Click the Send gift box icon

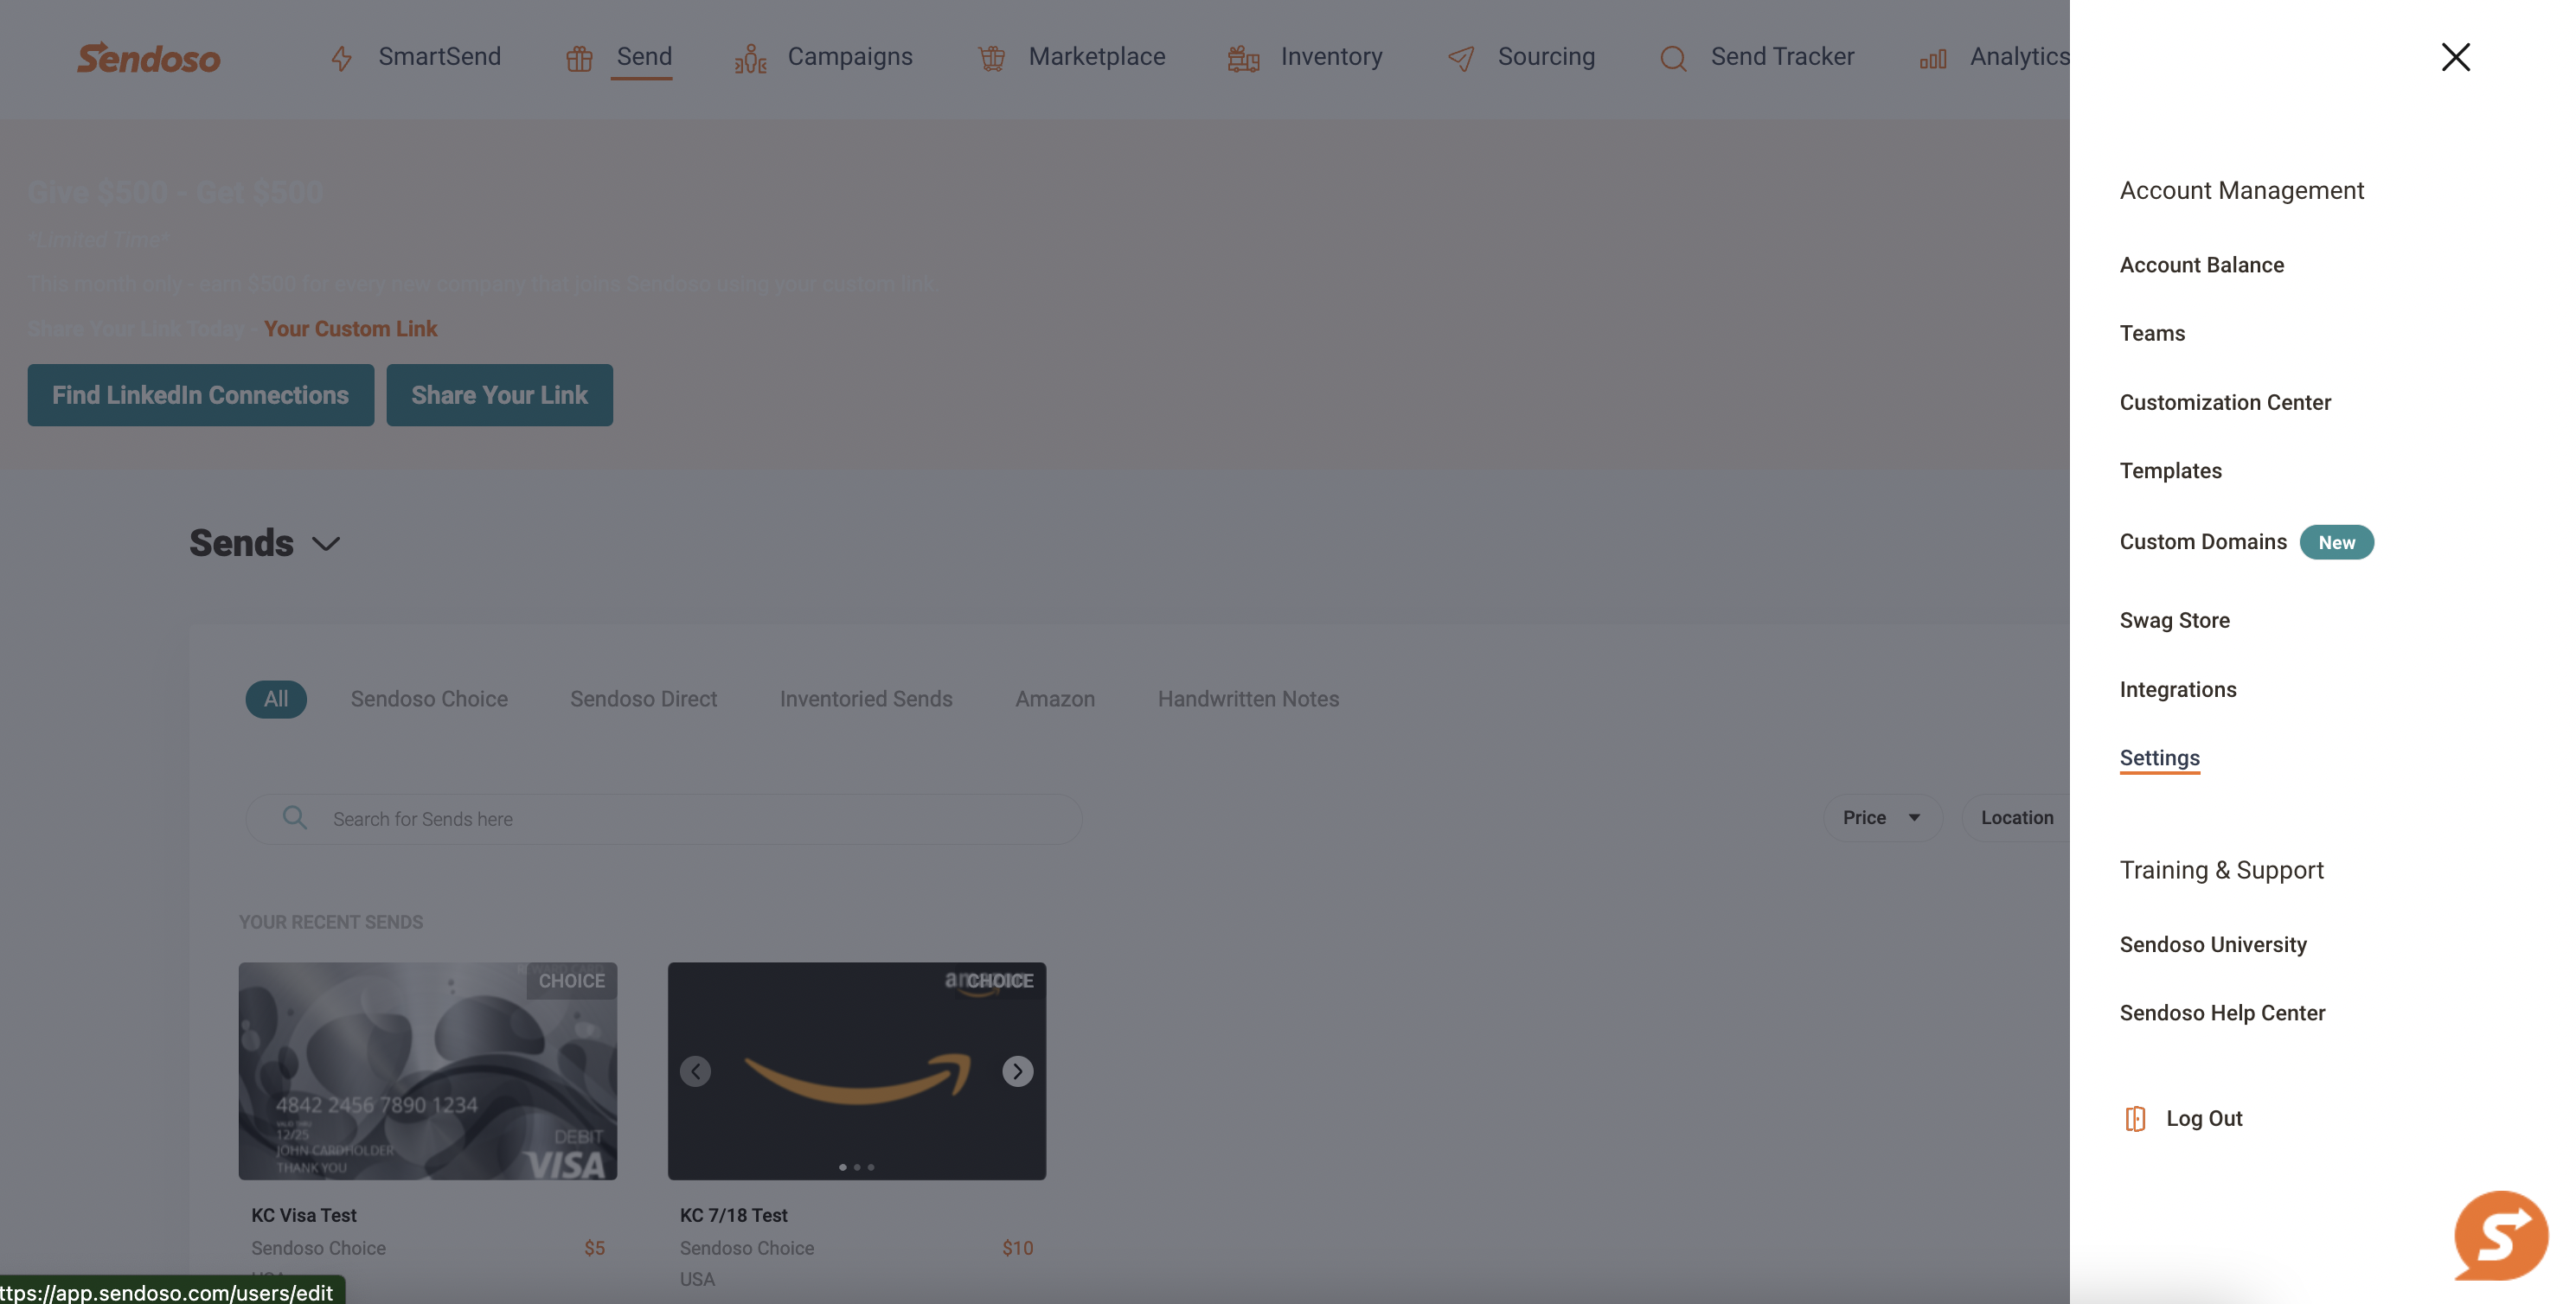click(579, 59)
